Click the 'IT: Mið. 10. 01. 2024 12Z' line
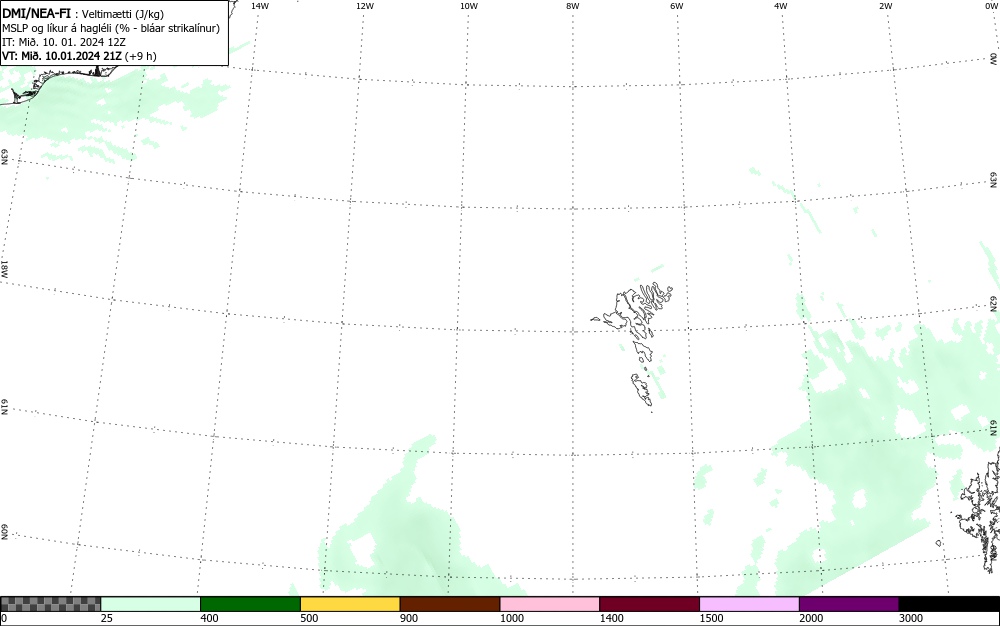Viewport: 1000px width, 626px height. 64,42
